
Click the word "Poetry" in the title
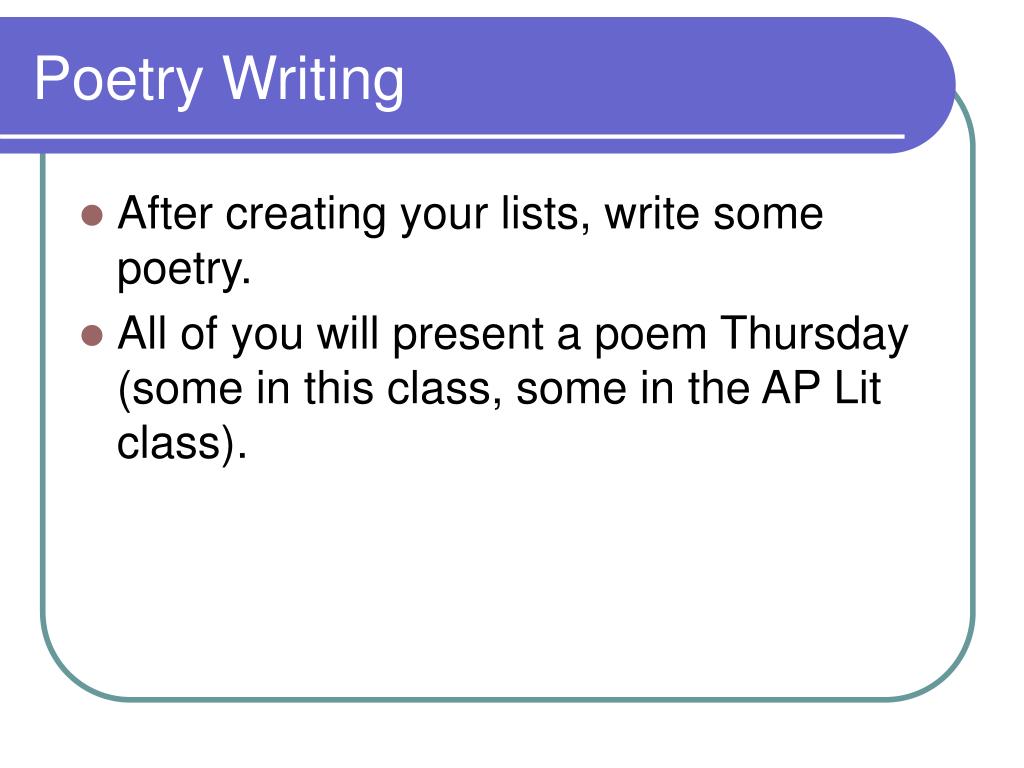tap(118, 80)
